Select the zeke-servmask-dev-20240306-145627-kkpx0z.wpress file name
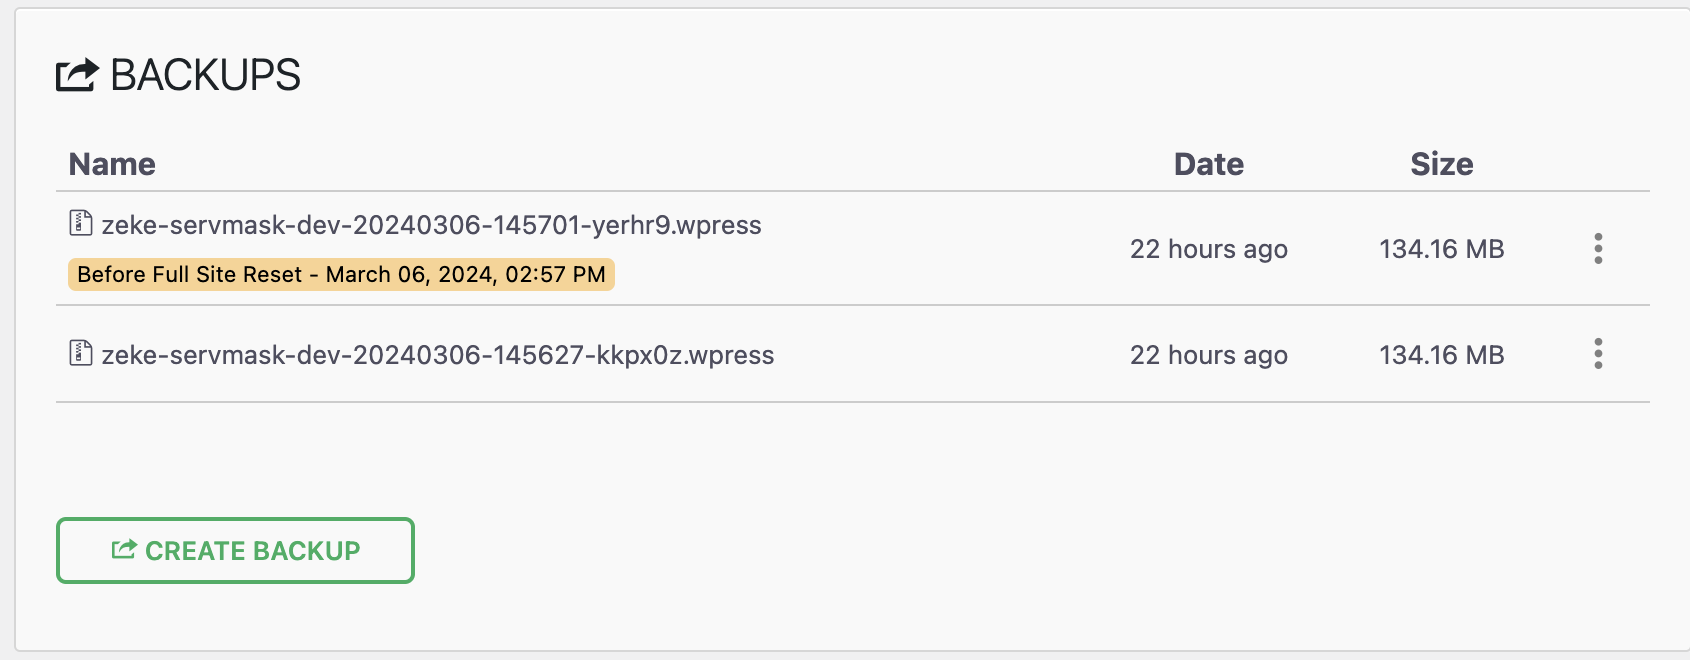 [437, 355]
